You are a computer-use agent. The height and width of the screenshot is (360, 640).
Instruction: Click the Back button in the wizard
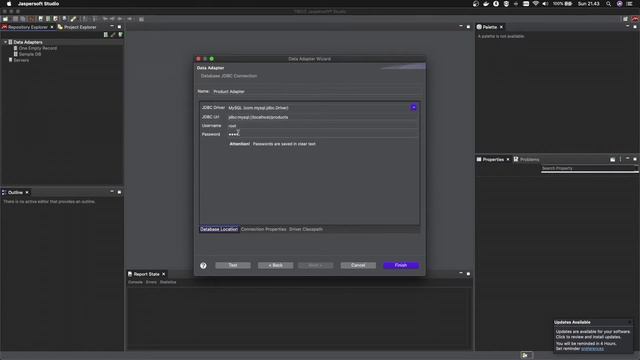[x=275, y=265]
